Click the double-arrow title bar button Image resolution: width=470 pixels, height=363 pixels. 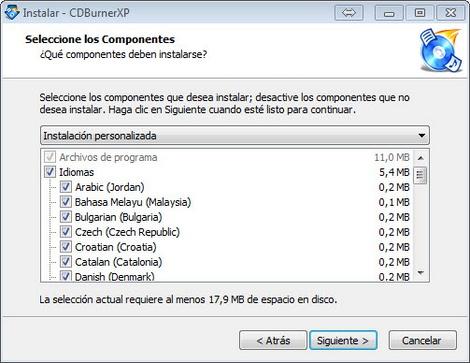pyautogui.click(x=349, y=13)
